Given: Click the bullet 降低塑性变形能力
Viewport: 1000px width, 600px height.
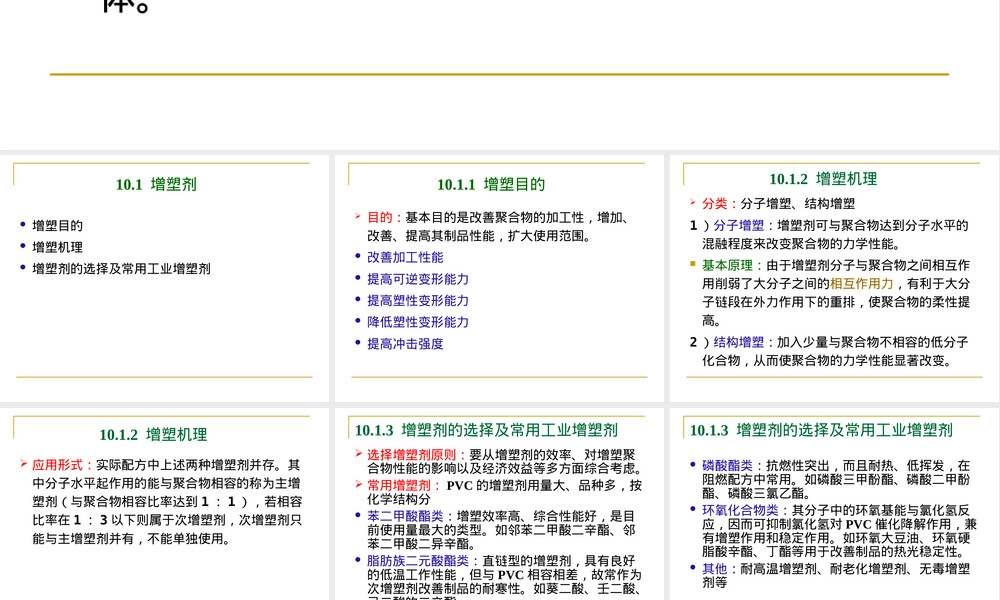Looking at the screenshot, I should click(x=418, y=323).
